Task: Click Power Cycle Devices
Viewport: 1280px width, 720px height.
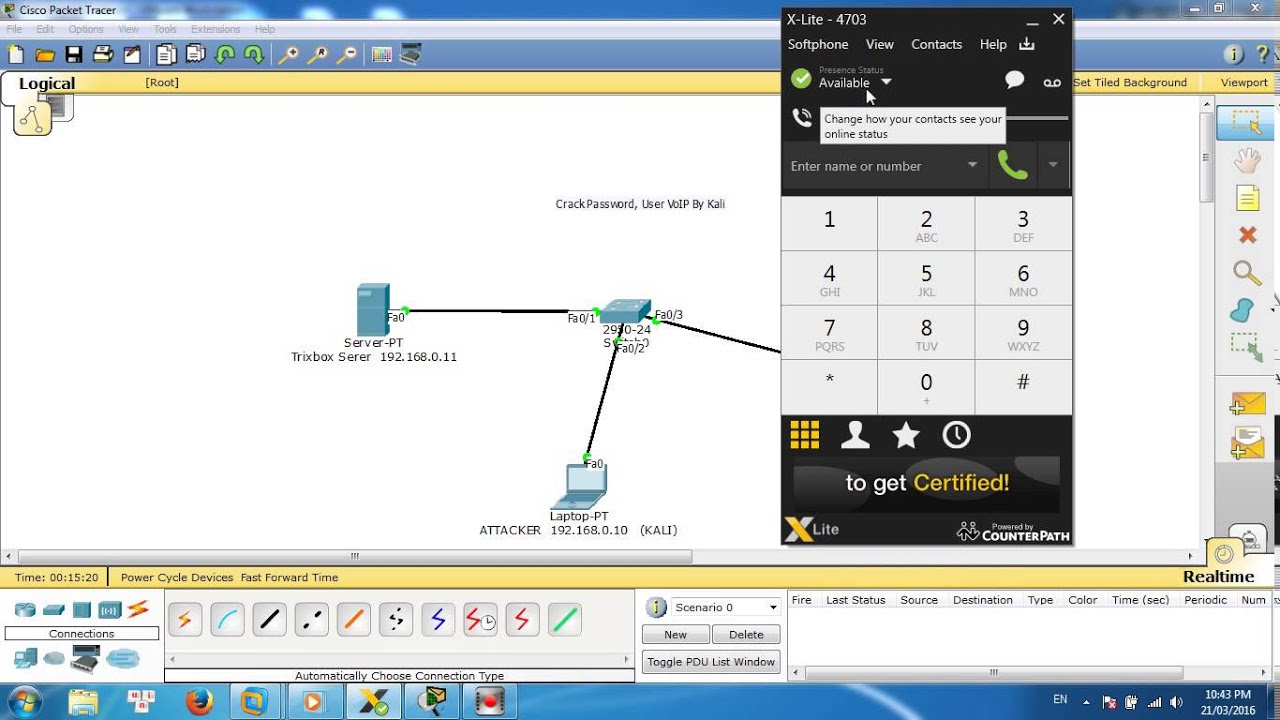Action: click(x=177, y=577)
